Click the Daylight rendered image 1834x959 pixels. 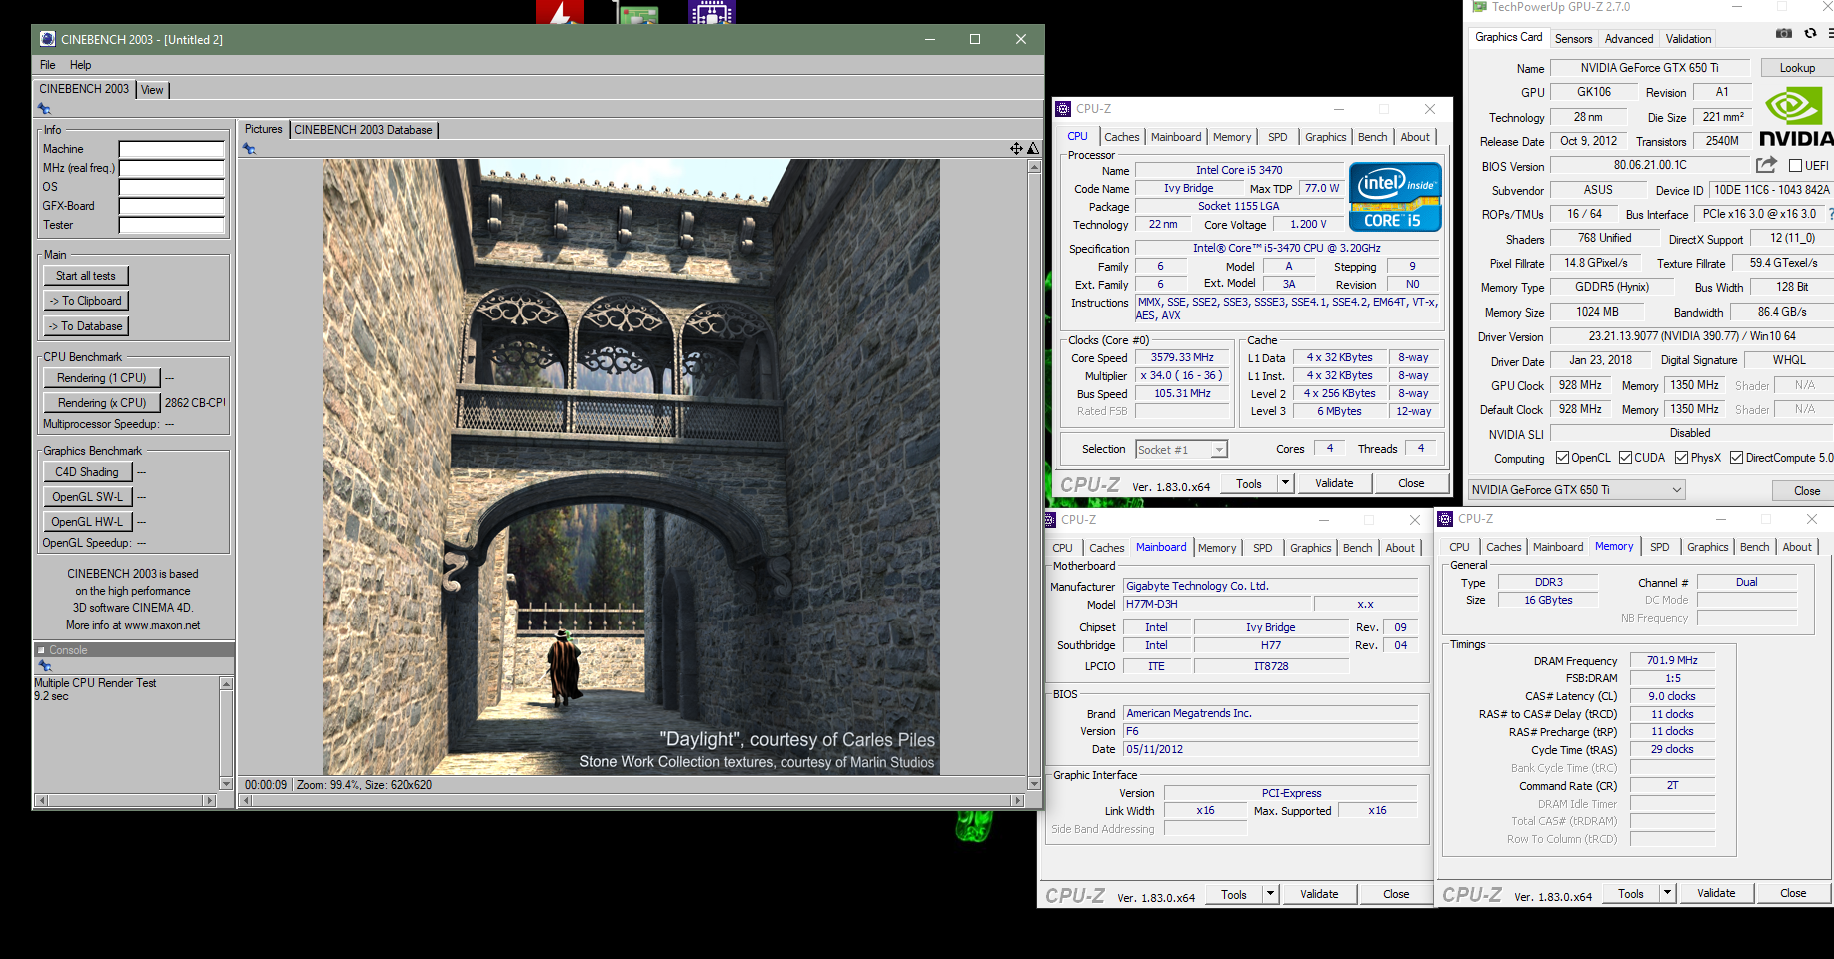(x=631, y=467)
